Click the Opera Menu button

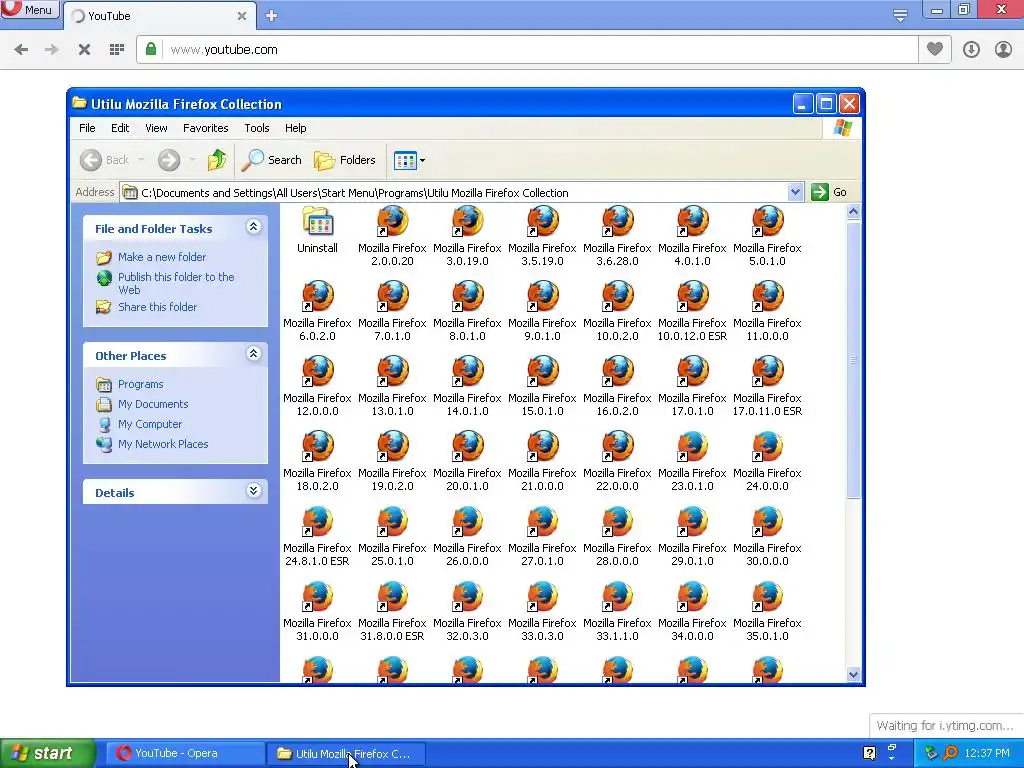(30, 10)
